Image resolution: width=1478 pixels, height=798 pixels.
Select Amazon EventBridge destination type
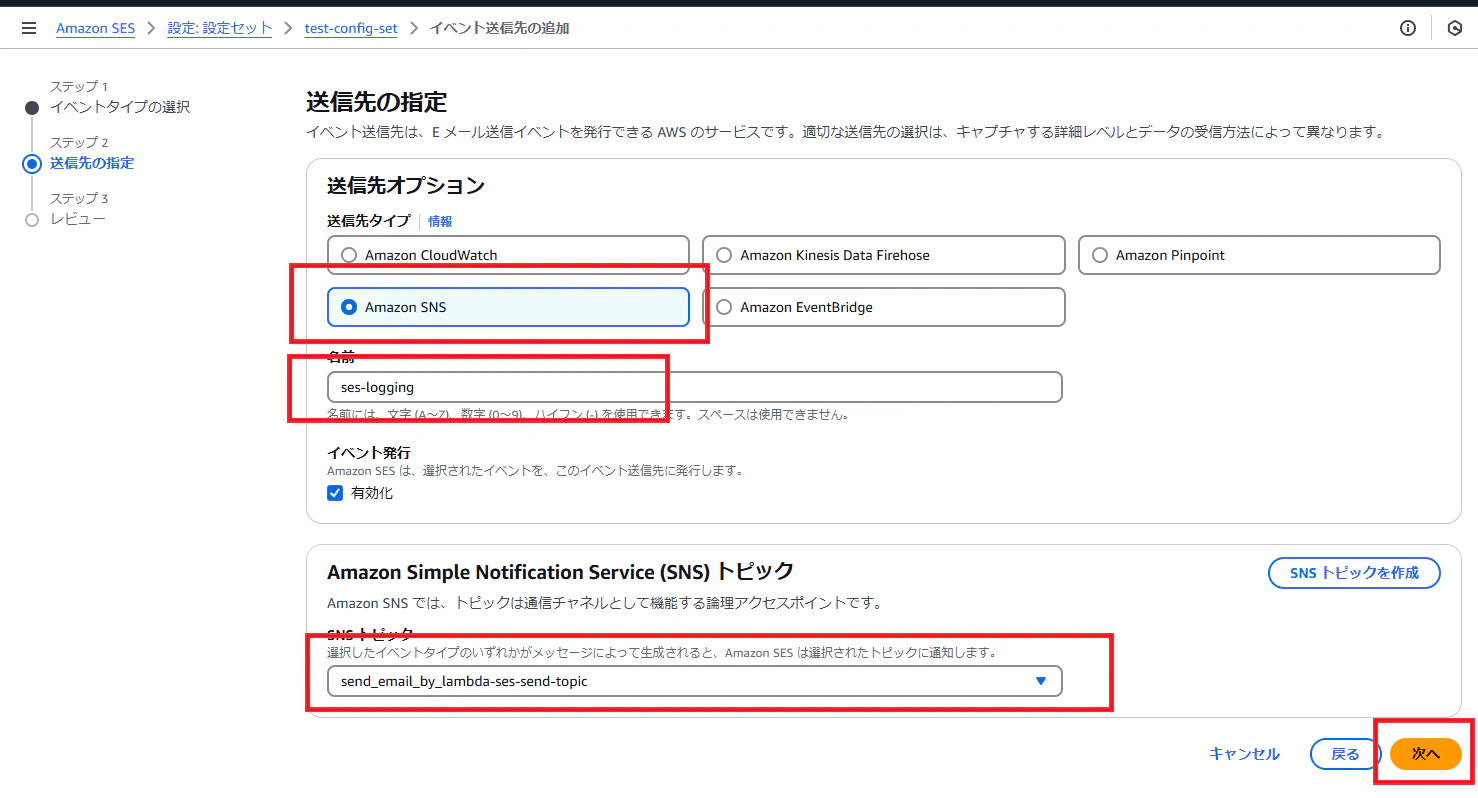coord(883,307)
